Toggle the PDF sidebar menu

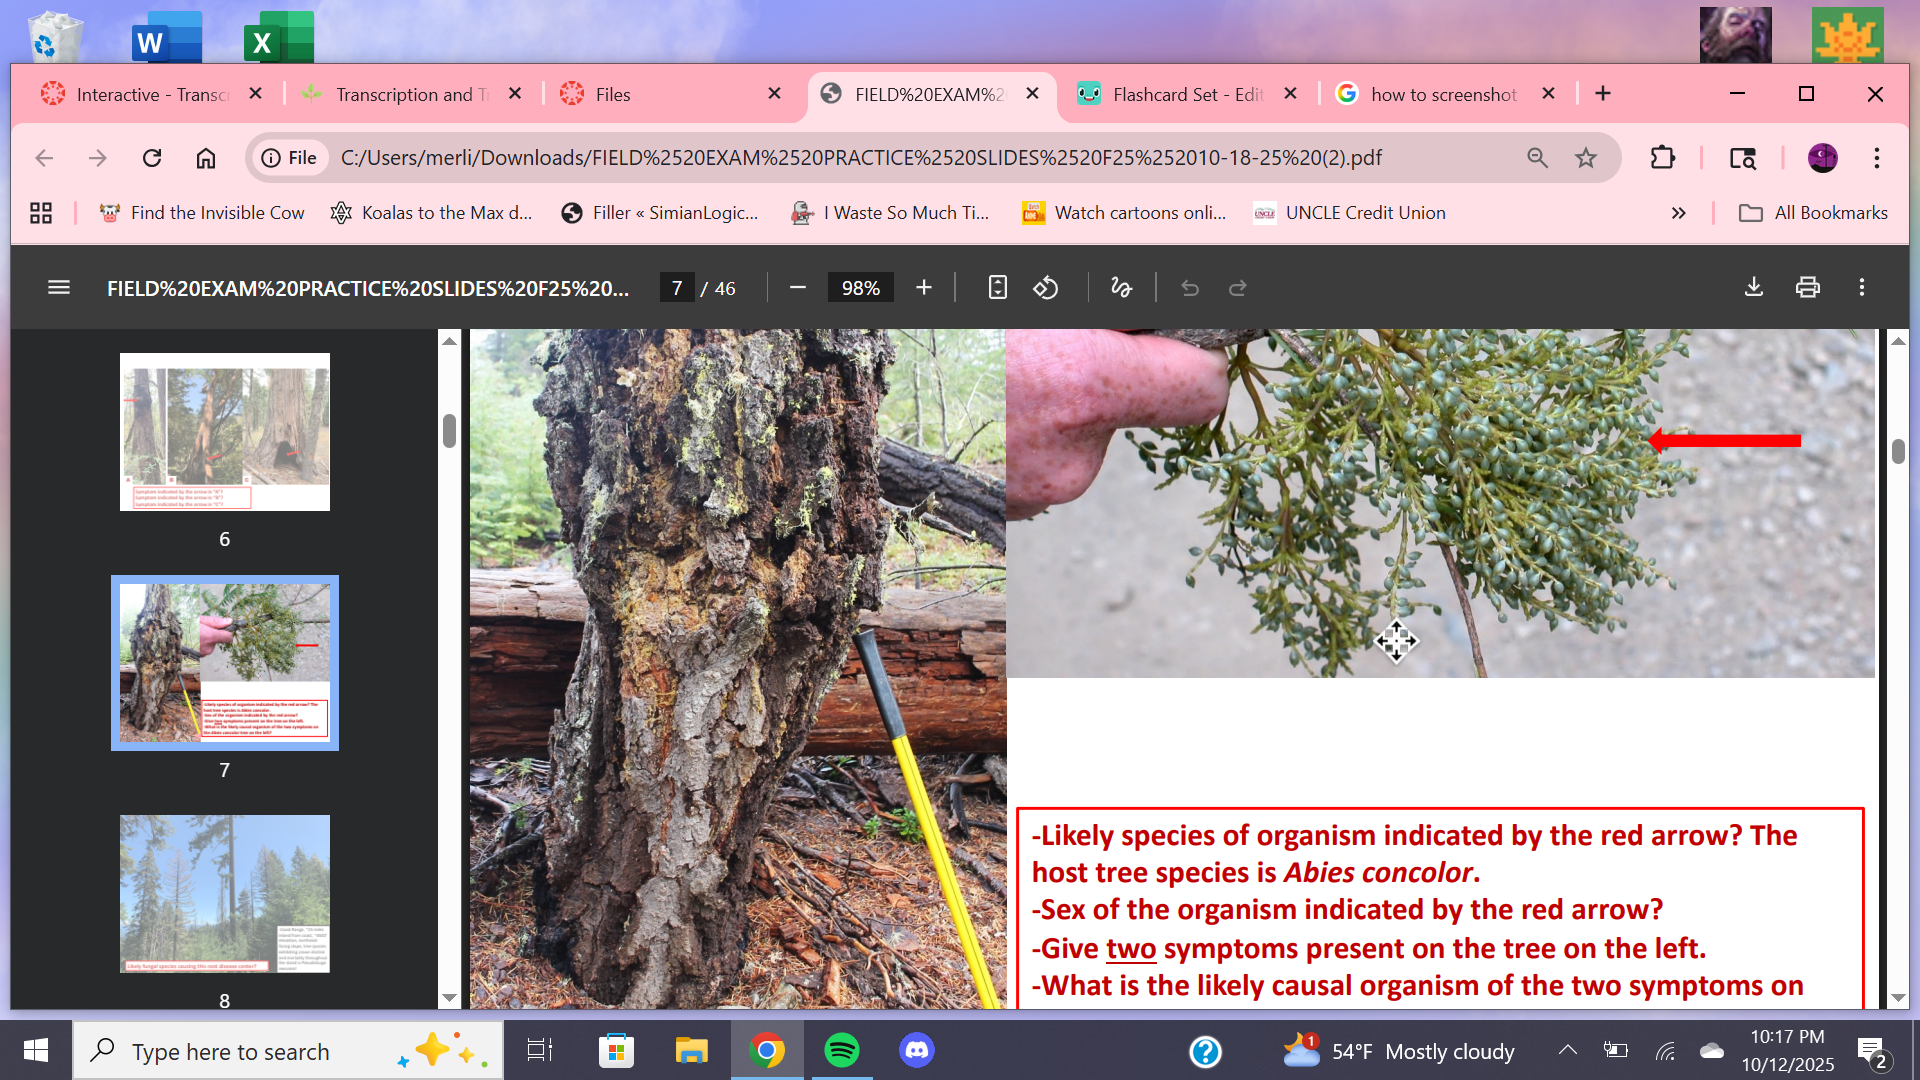pyautogui.click(x=59, y=288)
